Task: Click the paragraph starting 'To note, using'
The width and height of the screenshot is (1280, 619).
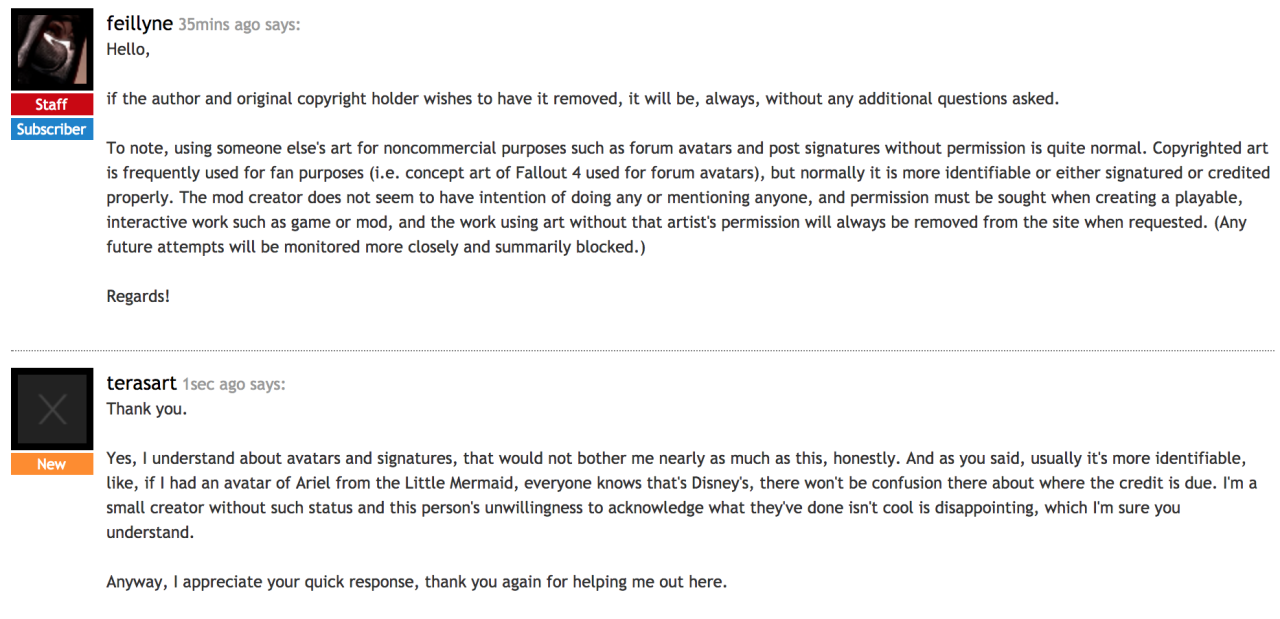Action: (688, 197)
